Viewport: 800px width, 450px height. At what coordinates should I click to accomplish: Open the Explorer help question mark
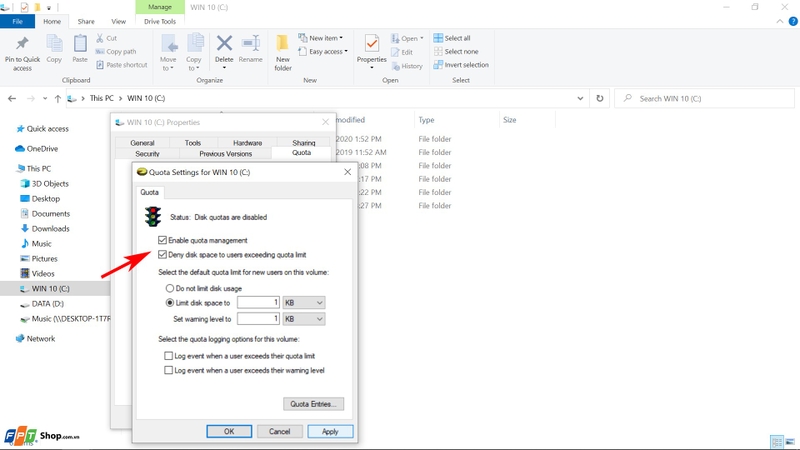coord(793,21)
